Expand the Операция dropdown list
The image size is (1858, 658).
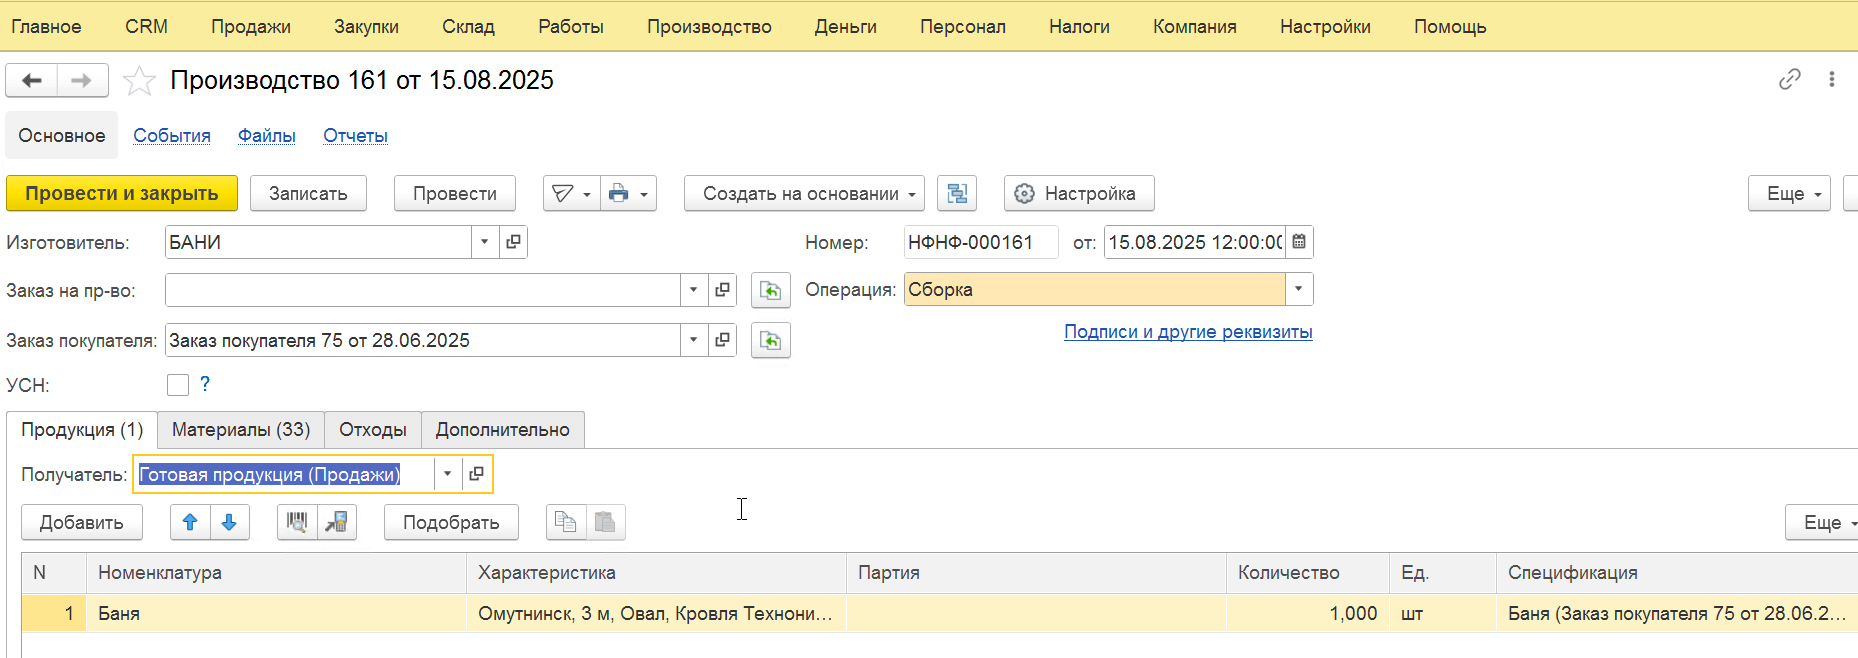tap(1298, 290)
